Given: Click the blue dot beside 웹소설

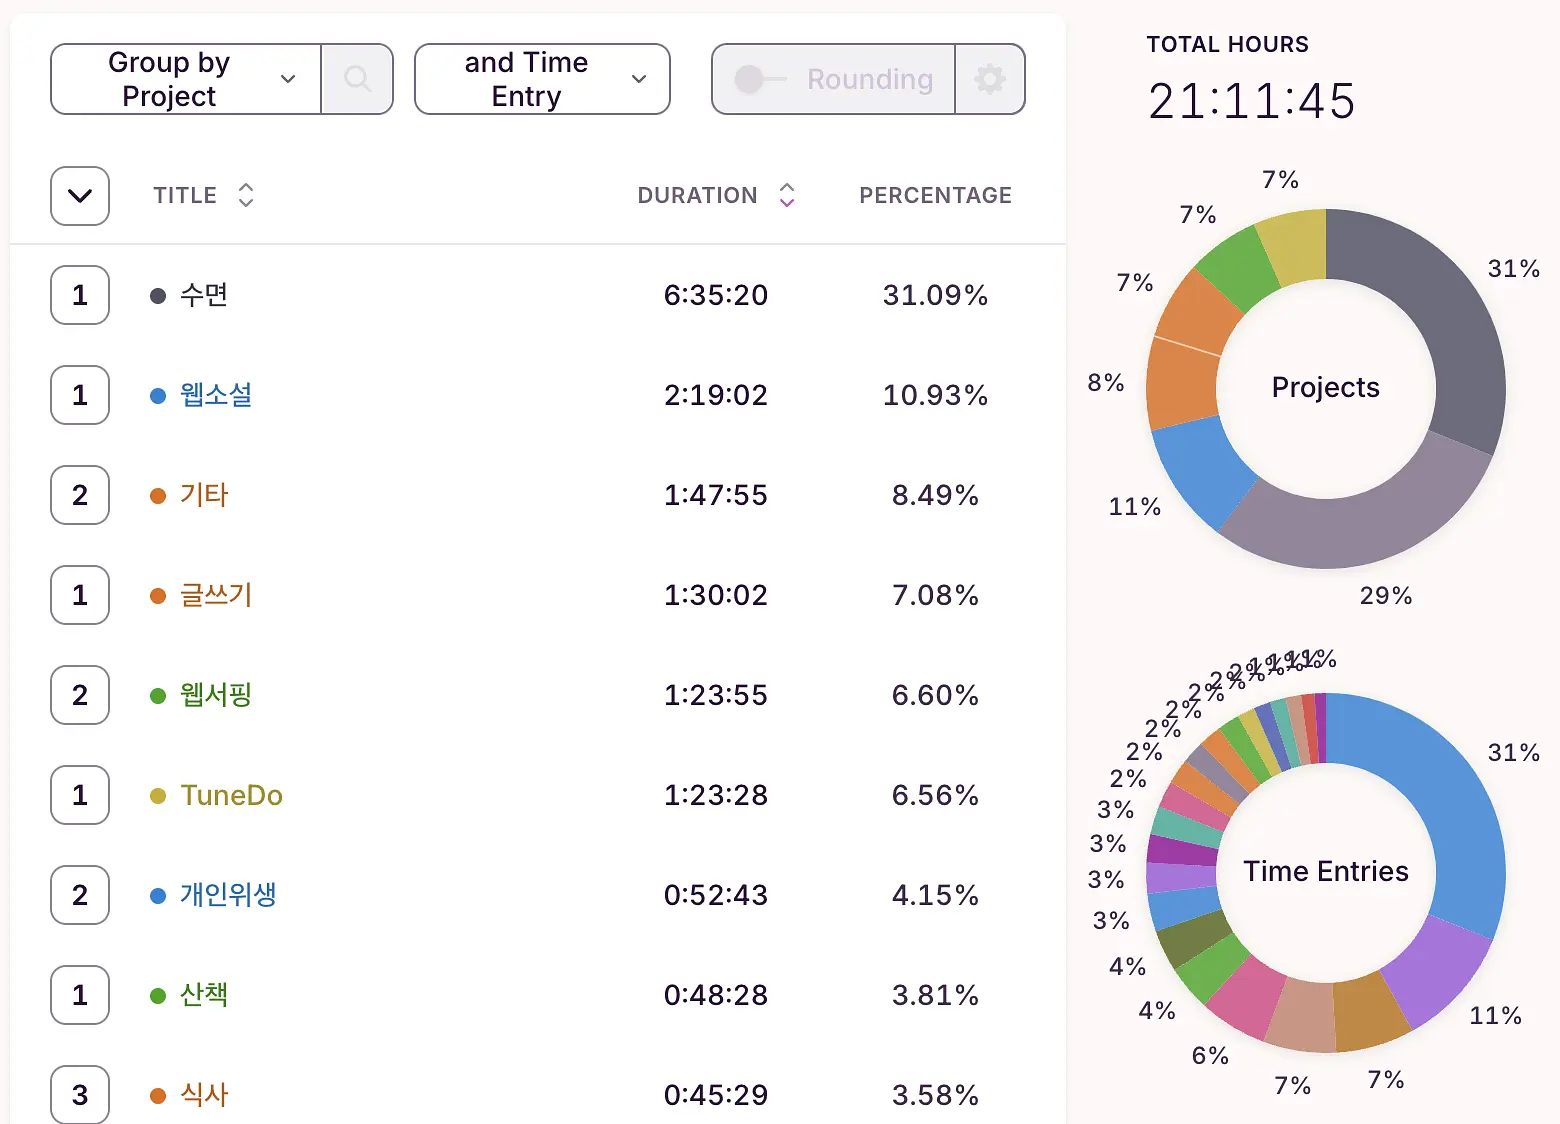Looking at the screenshot, I should tap(158, 396).
